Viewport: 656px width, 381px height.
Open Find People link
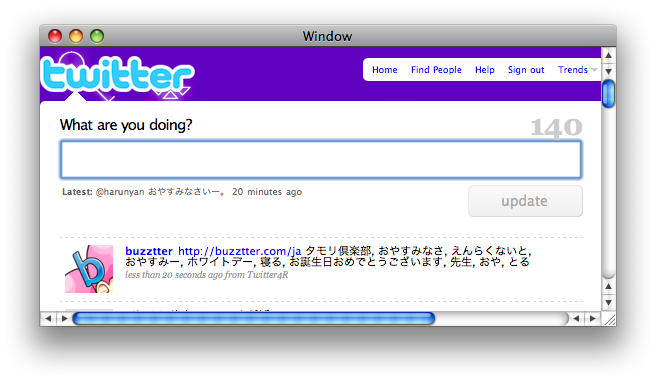point(436,70)
